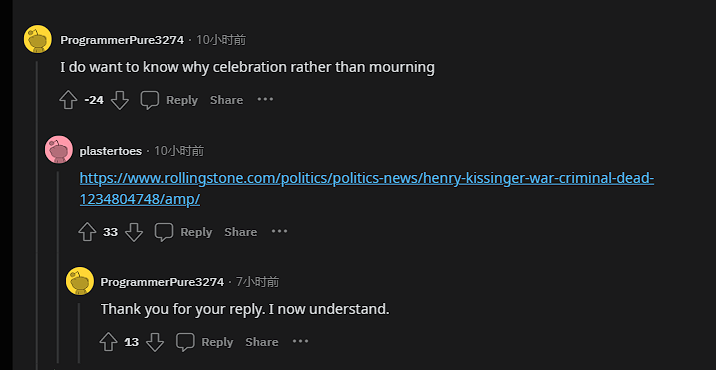Open the three-dot menu on plastertoes' comment
This screenshot has width=716, height=370.
tap(279, 231)
